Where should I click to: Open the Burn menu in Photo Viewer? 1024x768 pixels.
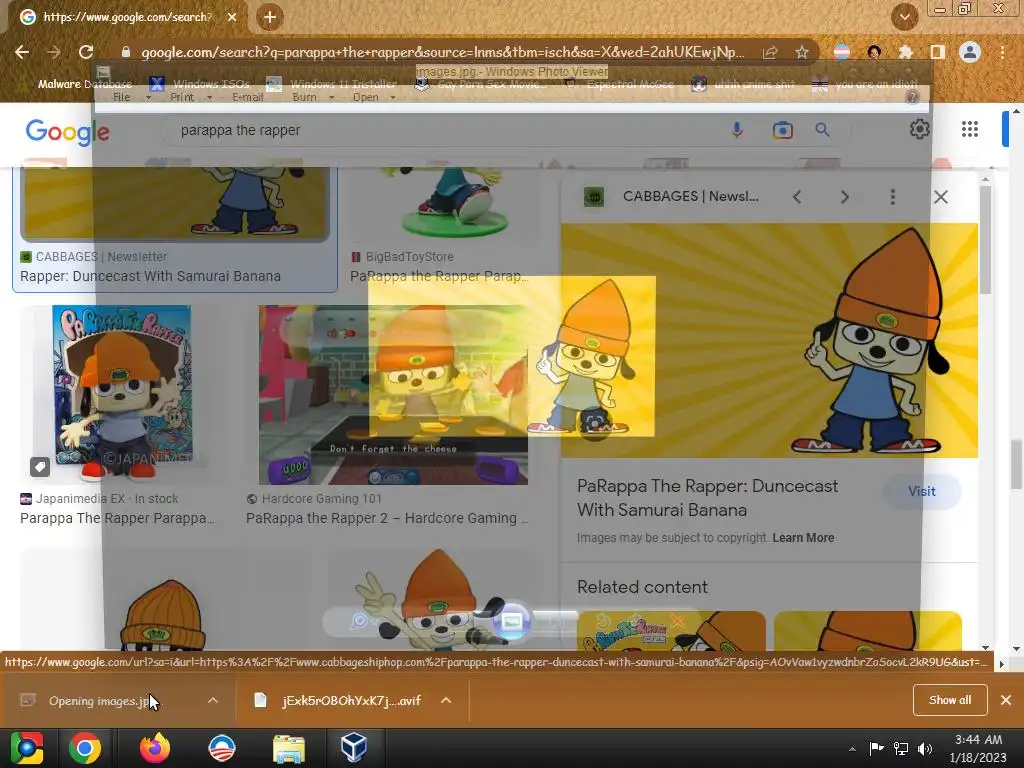(x=313, y=97)
